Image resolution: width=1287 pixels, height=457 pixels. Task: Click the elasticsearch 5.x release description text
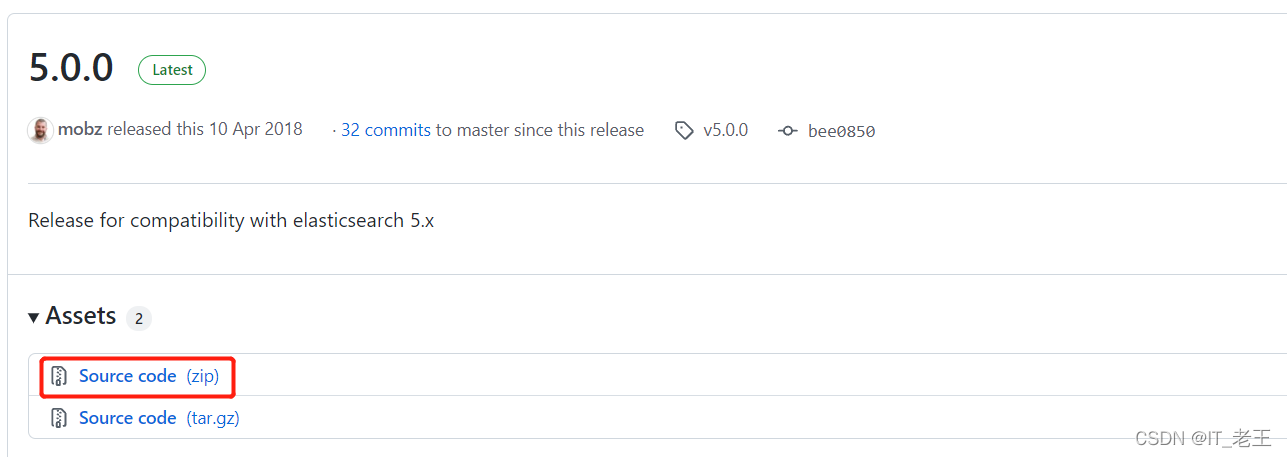coord(231,220)
